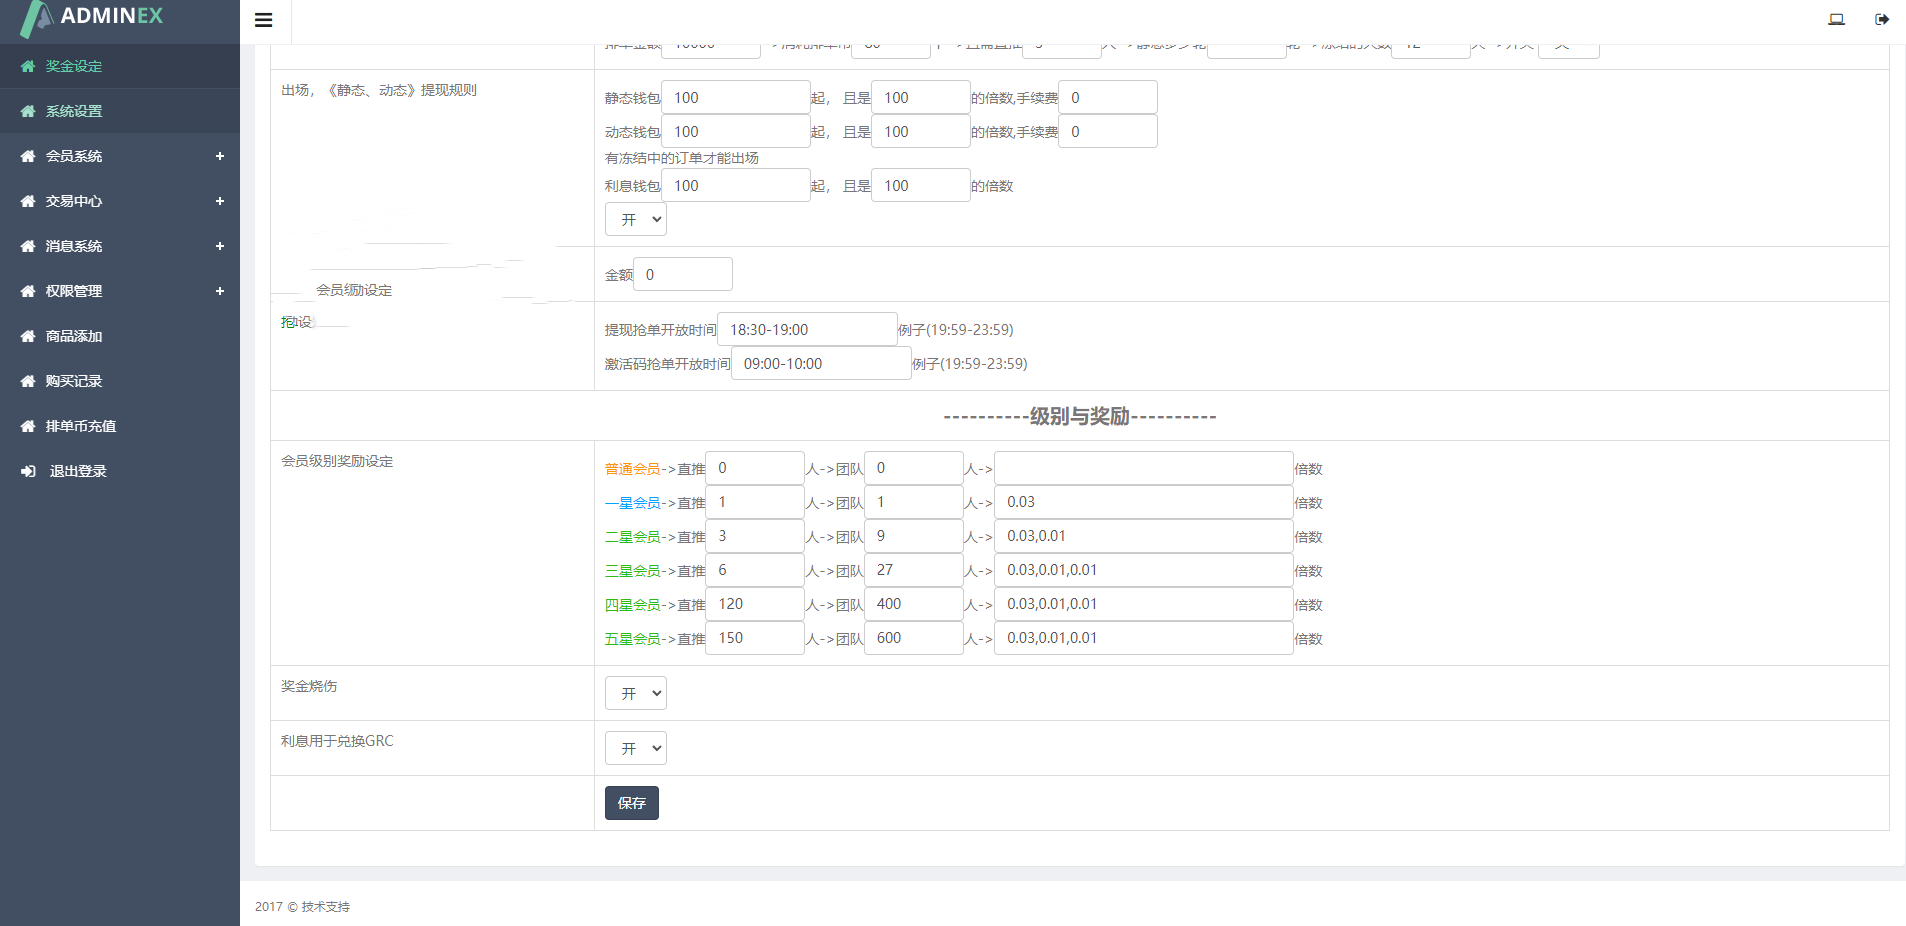Click the laptop icon in top bar
The image size is (1906, 926).
click(x=1836, y=19)
